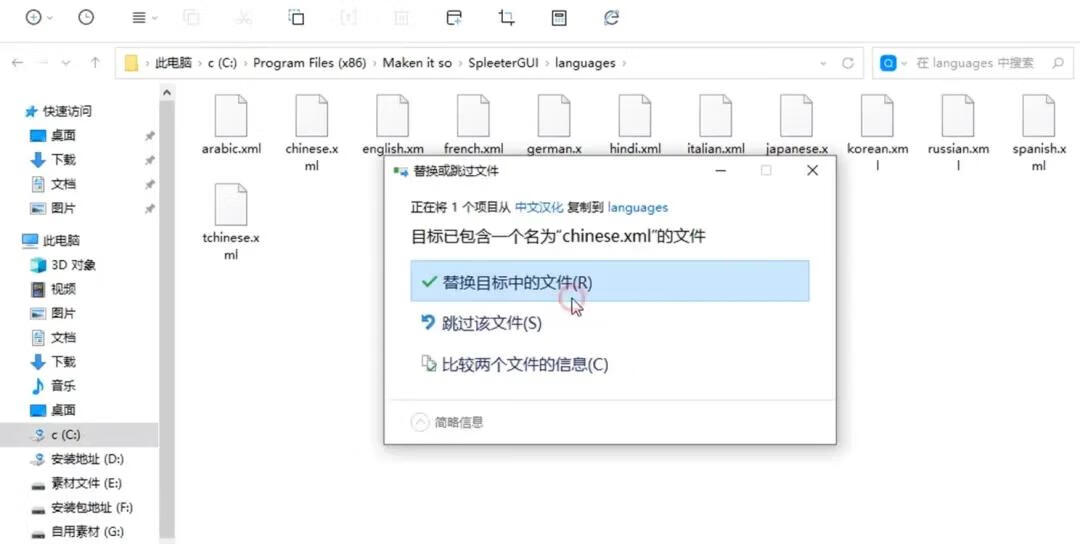Click pin icon beside quick access 文档

point(149,185)
